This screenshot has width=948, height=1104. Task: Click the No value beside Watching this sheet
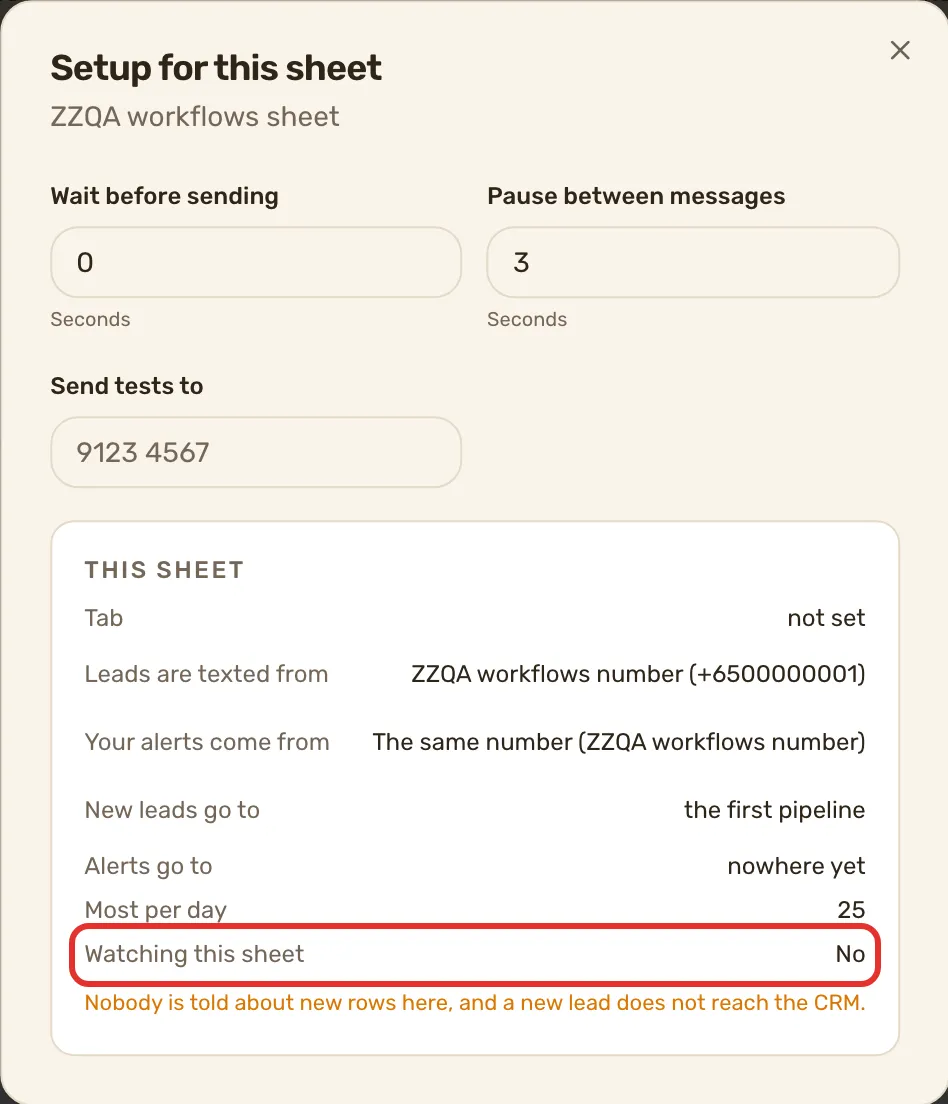[850, 954]
